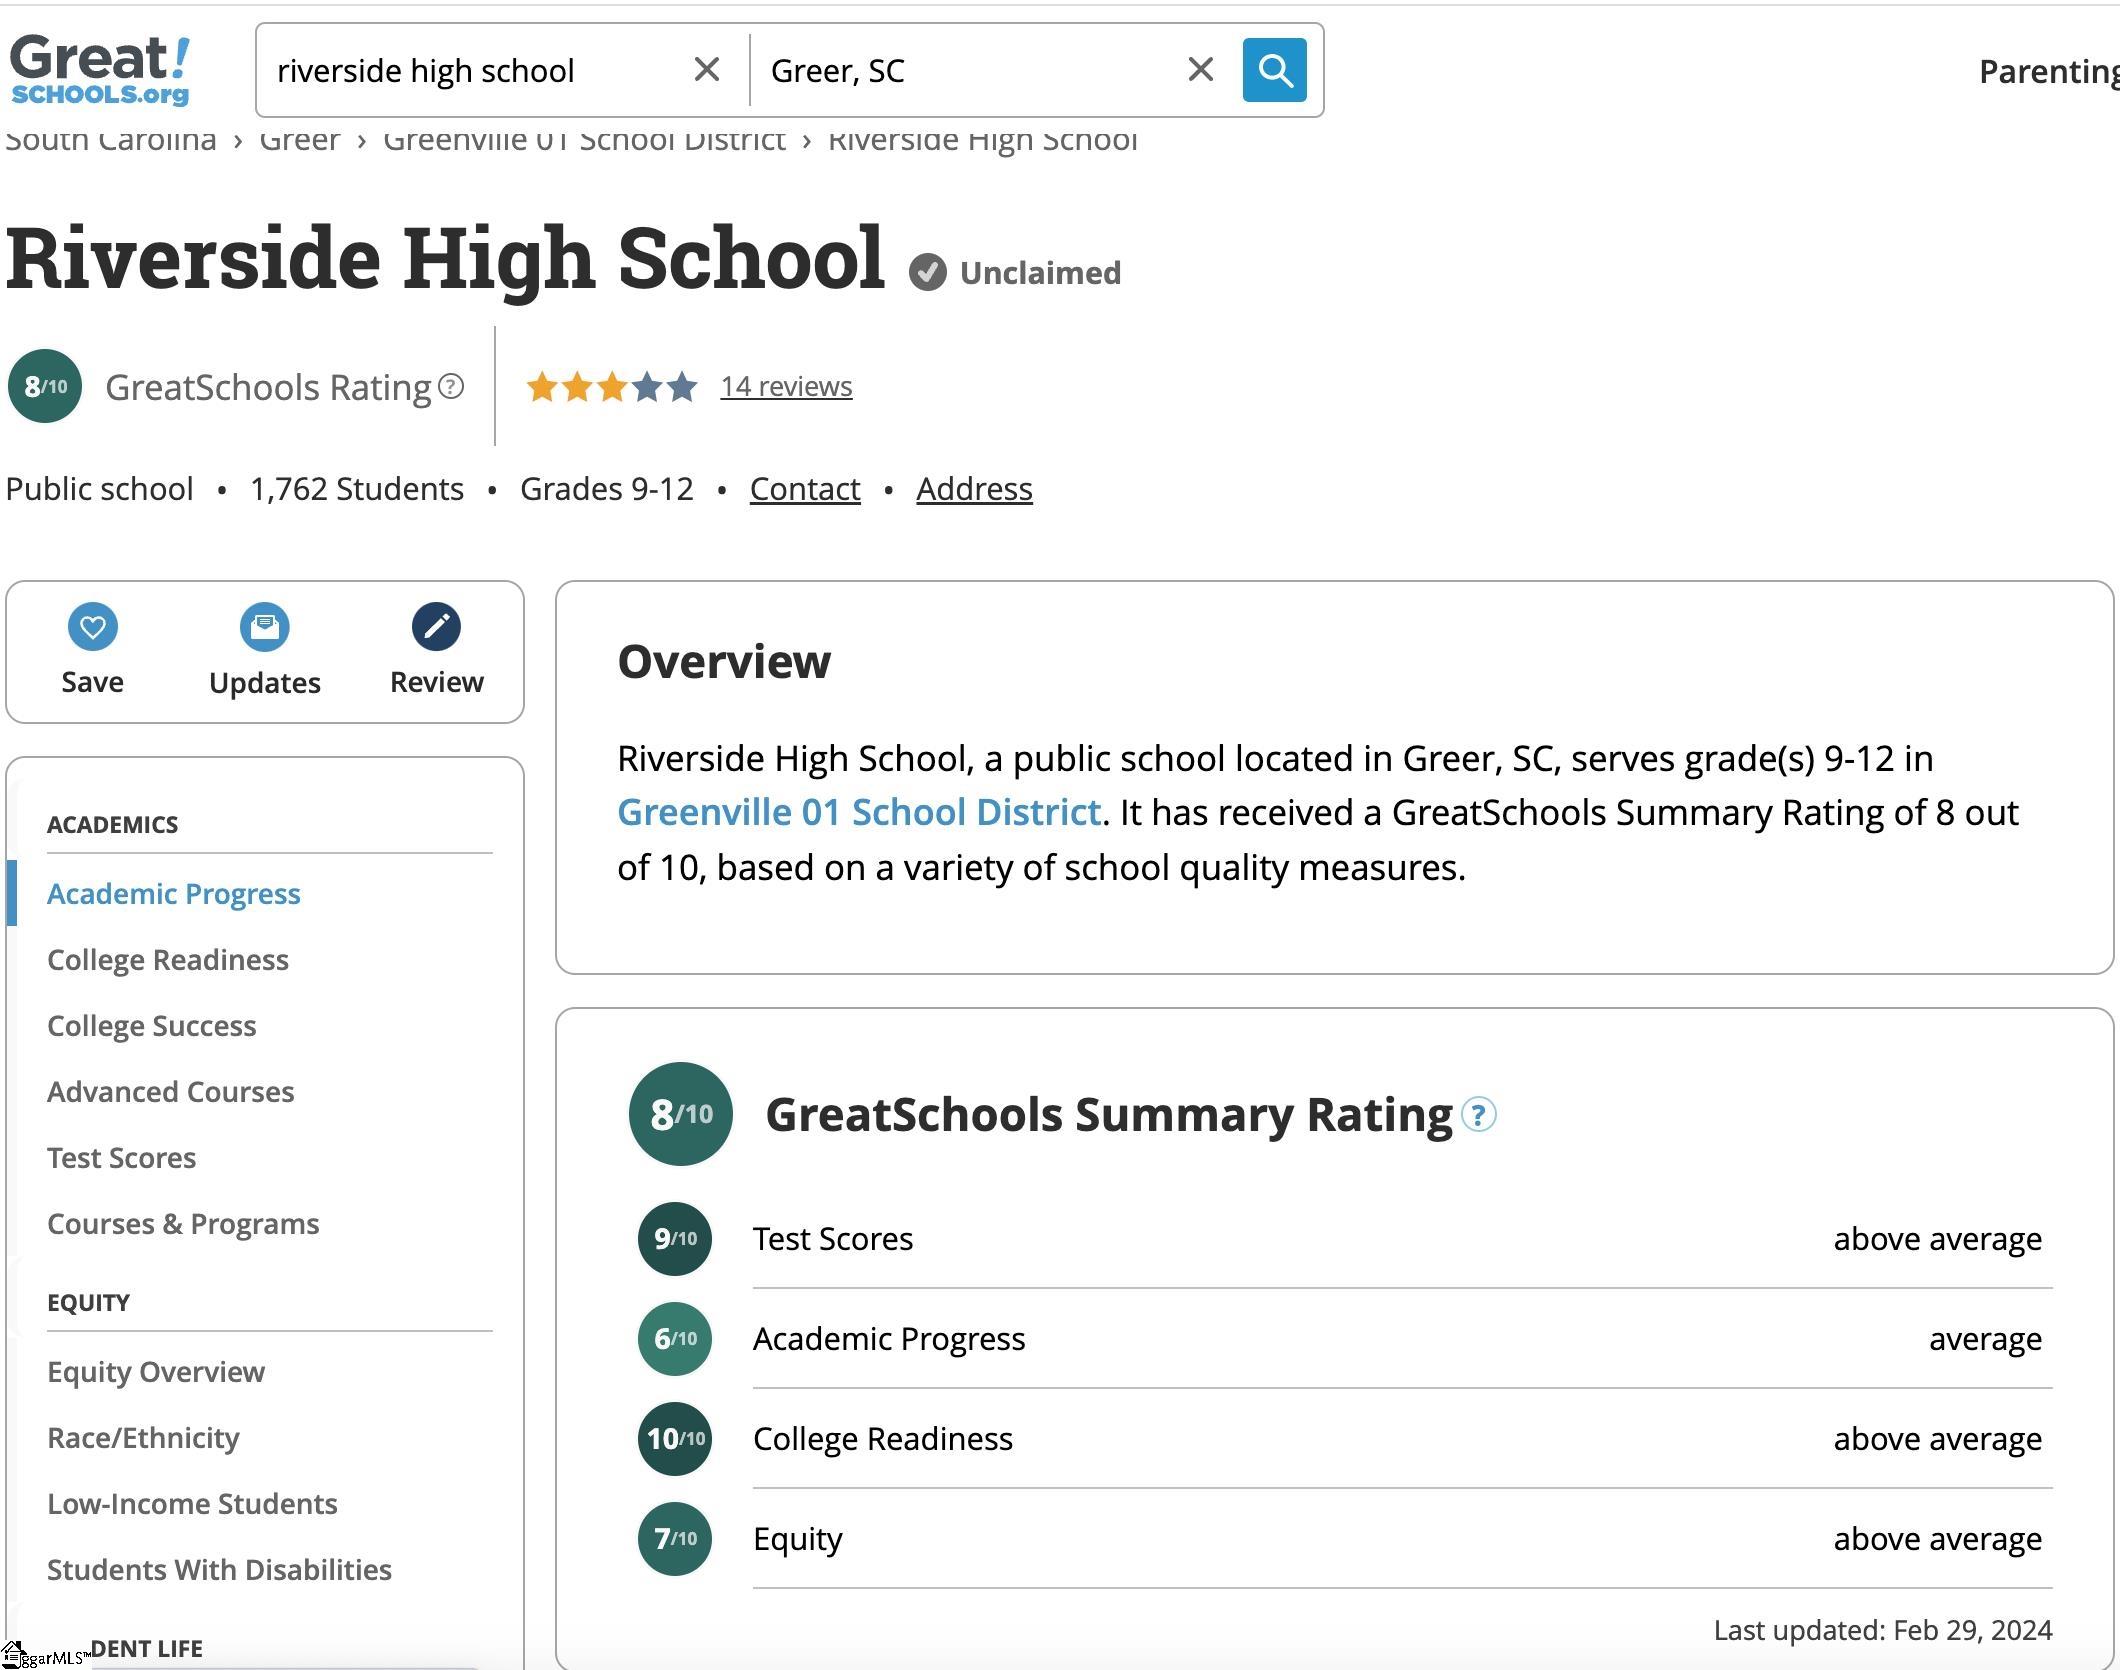Click 'average' next to Academic Progress
The height and width of the screenshot is (1670, 2120).
[x=1986, y=1339]
